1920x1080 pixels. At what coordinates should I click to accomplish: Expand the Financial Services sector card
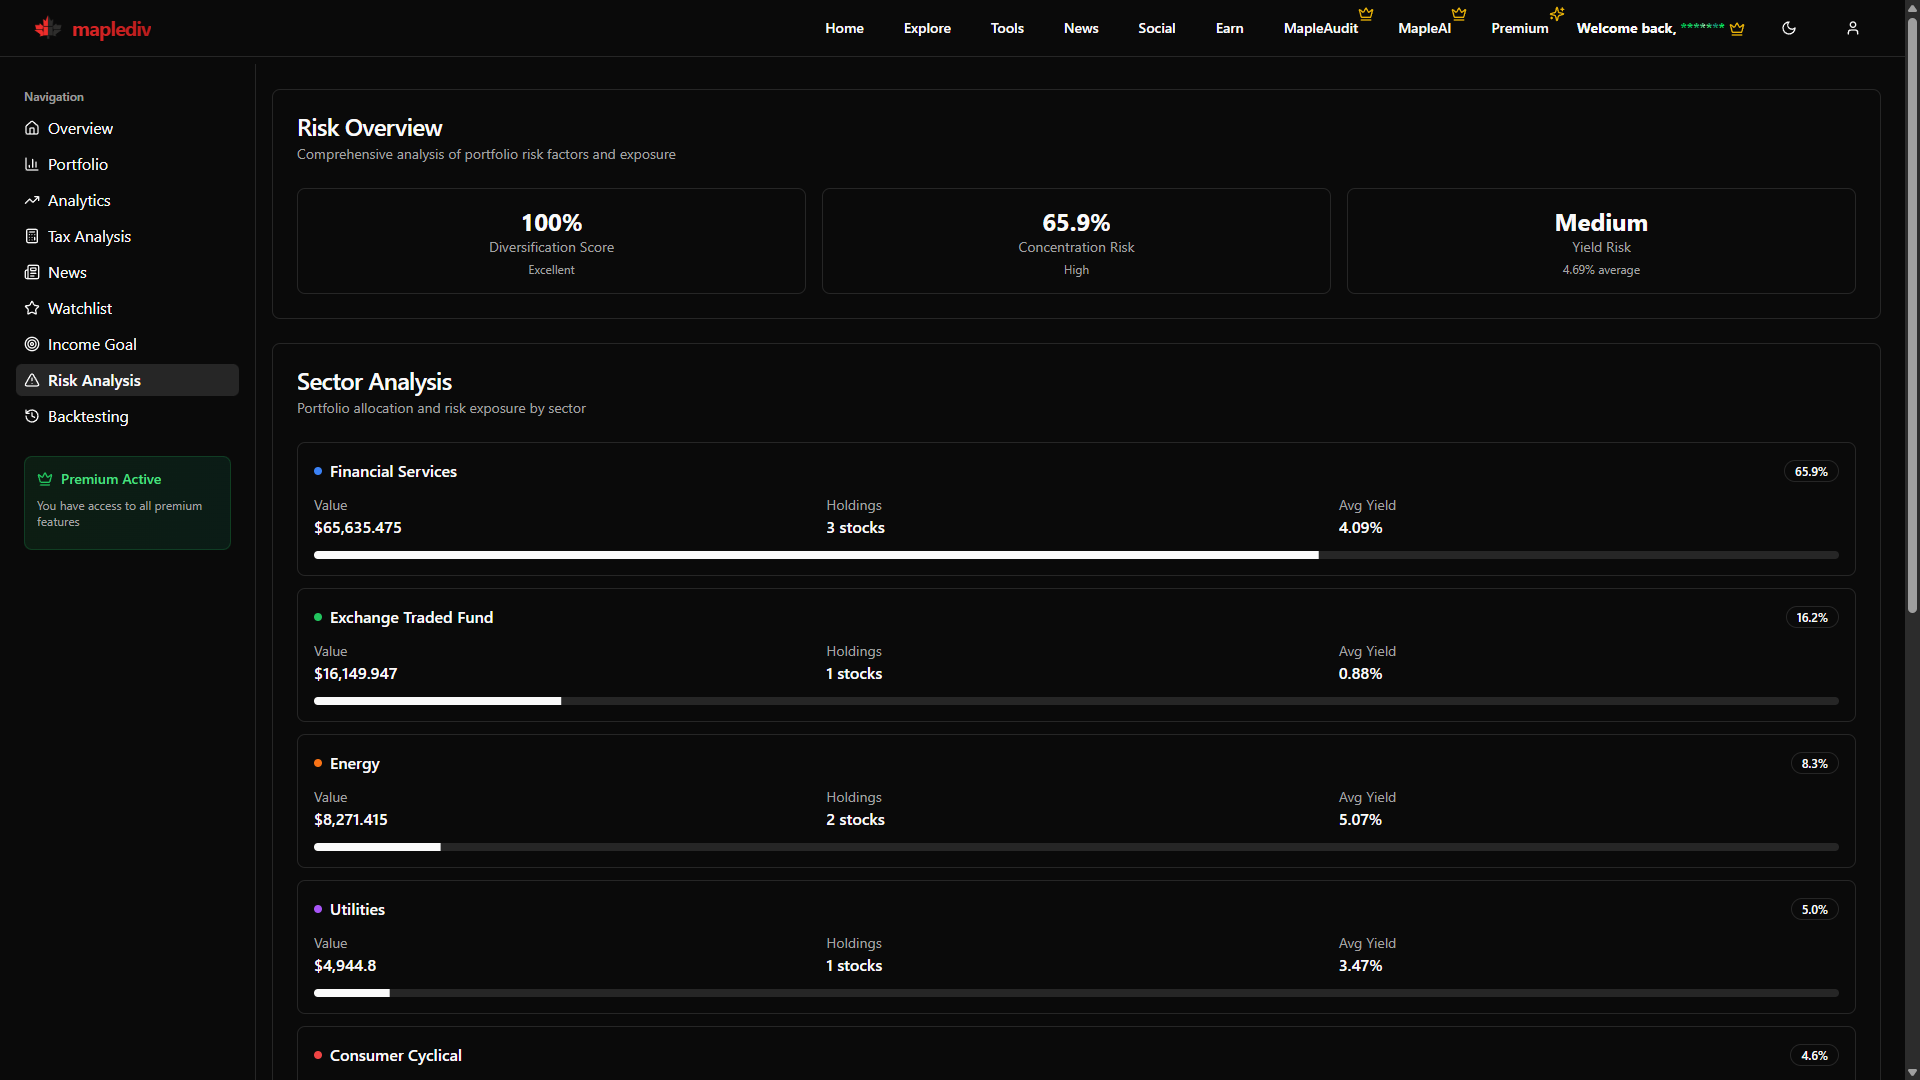click(1075, 510)
